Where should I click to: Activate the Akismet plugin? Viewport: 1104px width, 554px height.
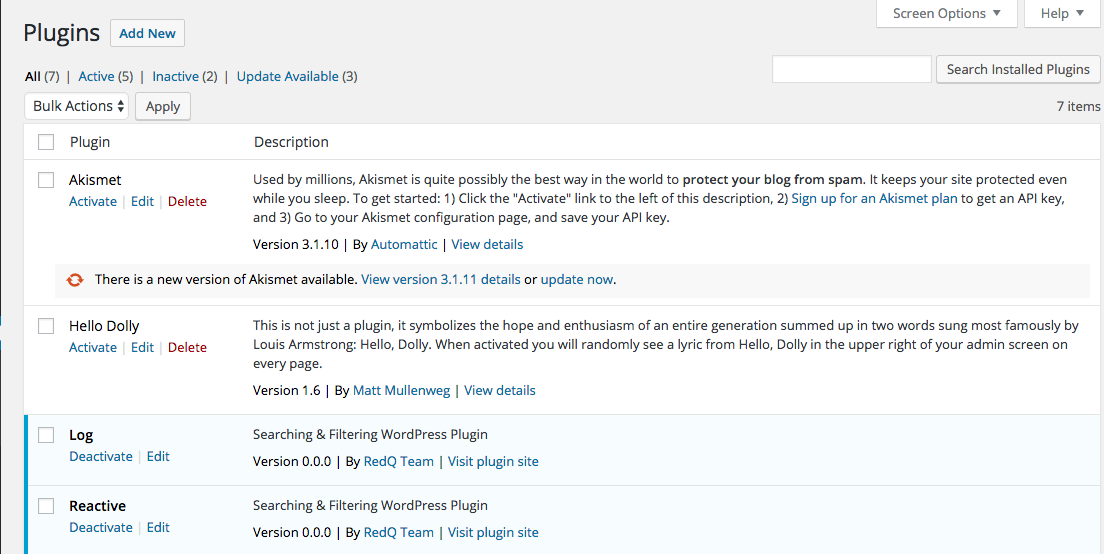(x=93, y=201)
